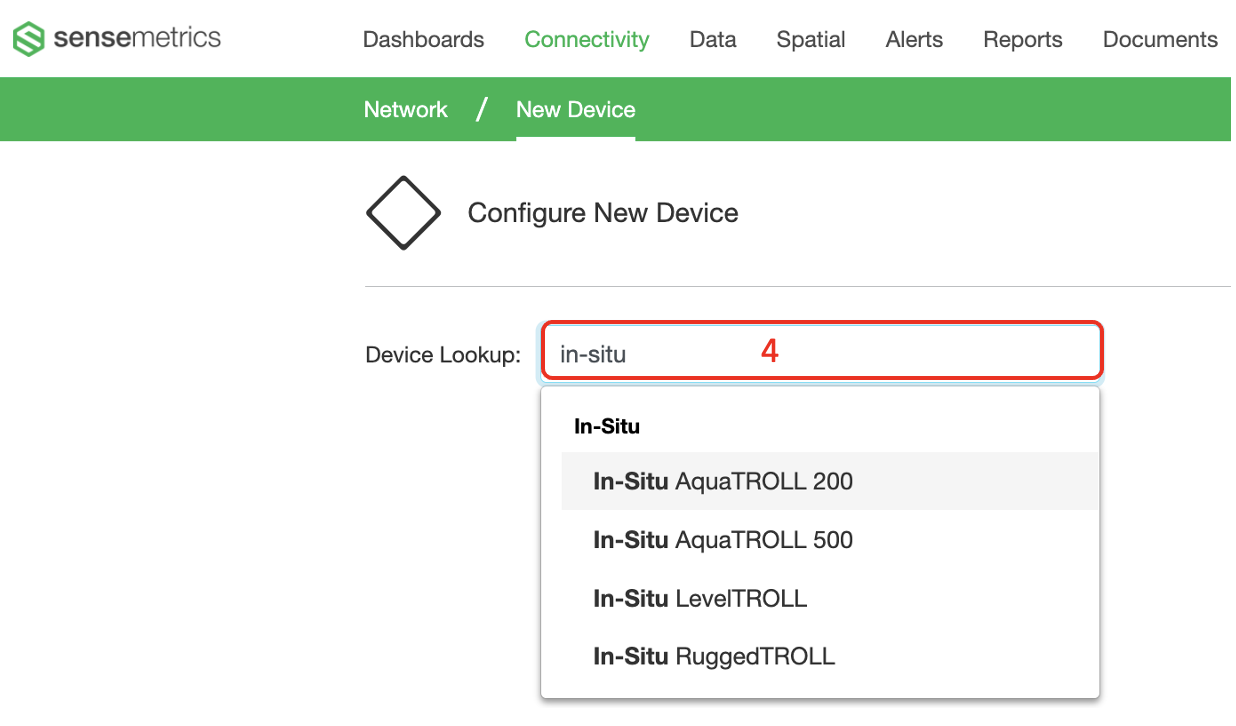The image size is (1236, 726).
Task: Click the sensemetrics logo
Action: 117,39
